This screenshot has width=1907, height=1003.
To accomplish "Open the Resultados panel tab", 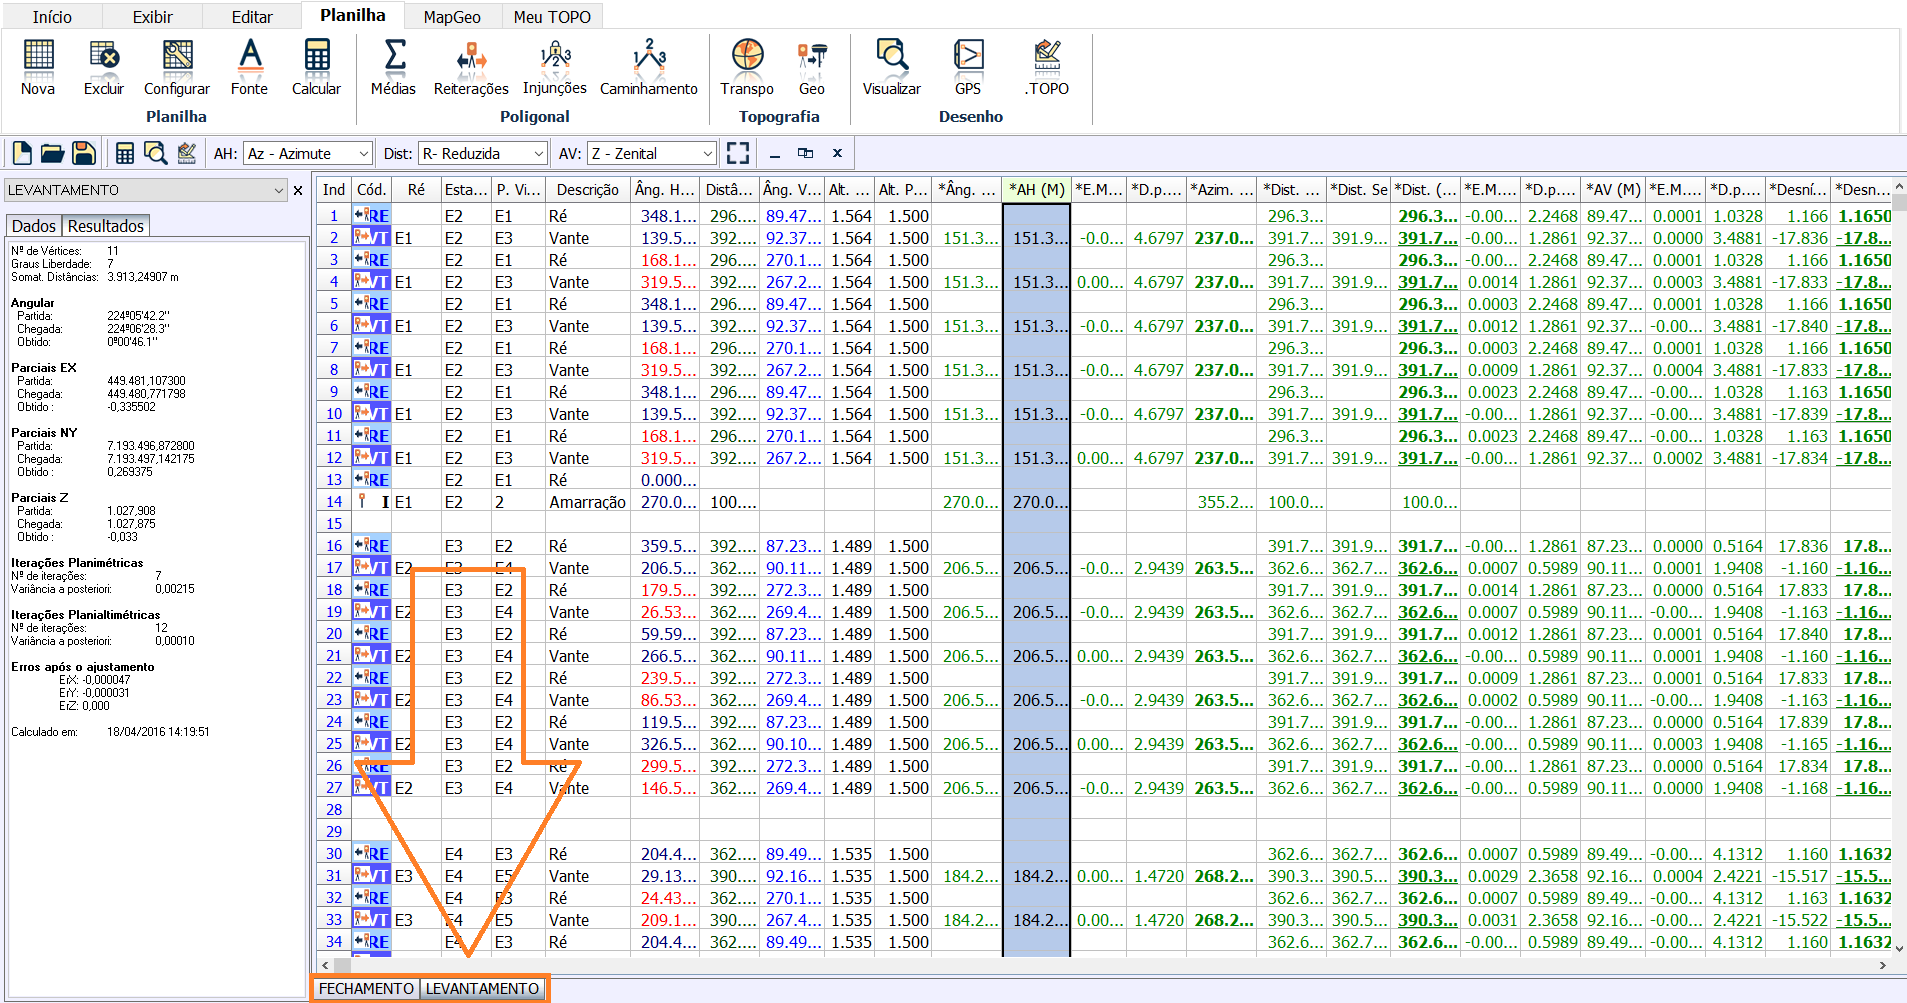I will coord(106,226).
